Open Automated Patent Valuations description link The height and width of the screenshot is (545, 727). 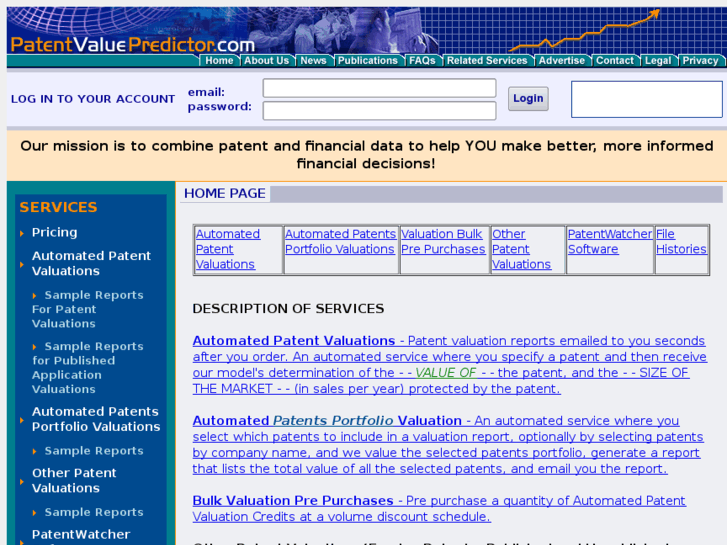pyautogui.click(x=450, y=365)
